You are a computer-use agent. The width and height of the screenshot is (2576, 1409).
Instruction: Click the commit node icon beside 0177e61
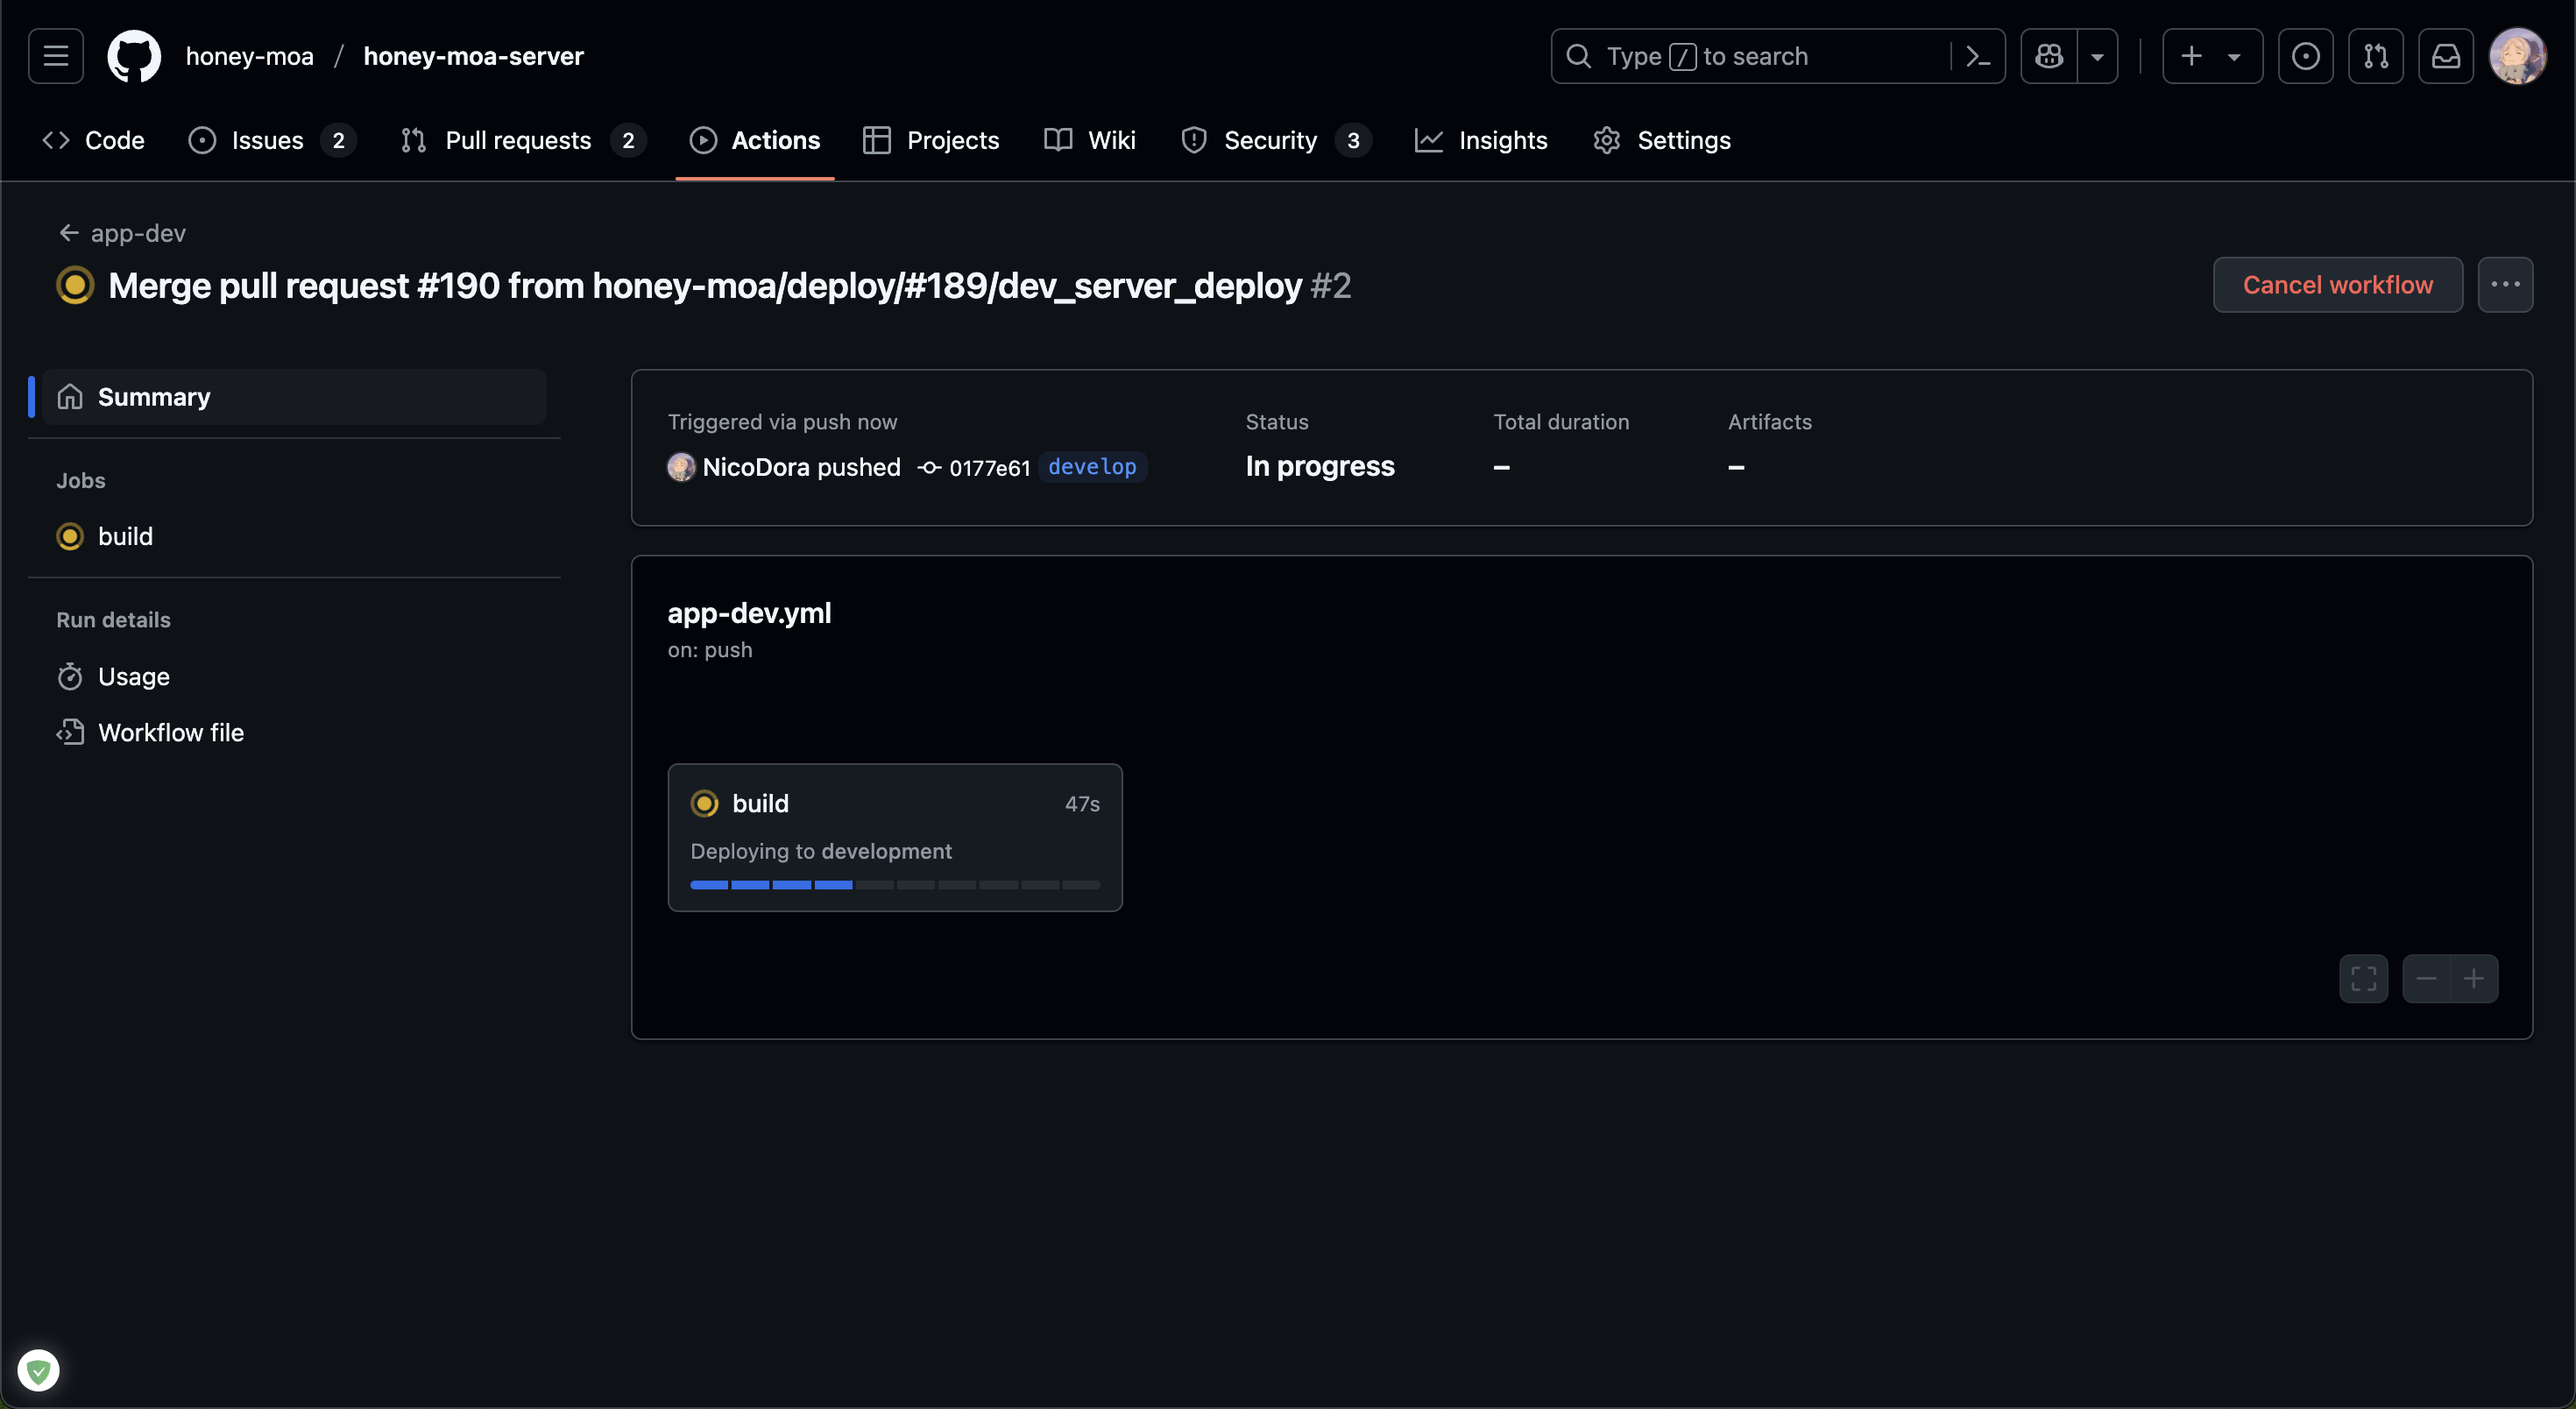click(930, 468)
